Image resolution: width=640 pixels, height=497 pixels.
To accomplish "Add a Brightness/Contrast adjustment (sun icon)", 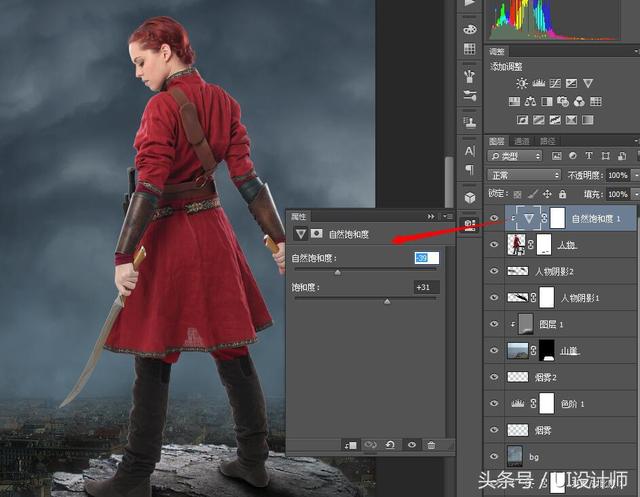I will (522, 83).
